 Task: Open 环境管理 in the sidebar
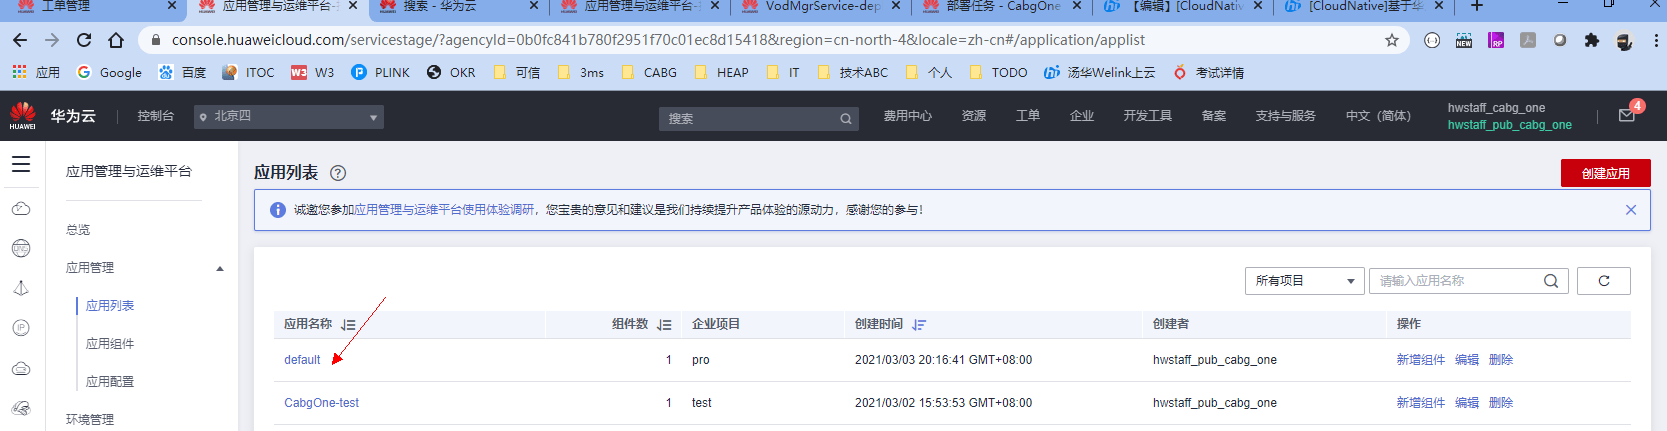click(x=90, y=420)
